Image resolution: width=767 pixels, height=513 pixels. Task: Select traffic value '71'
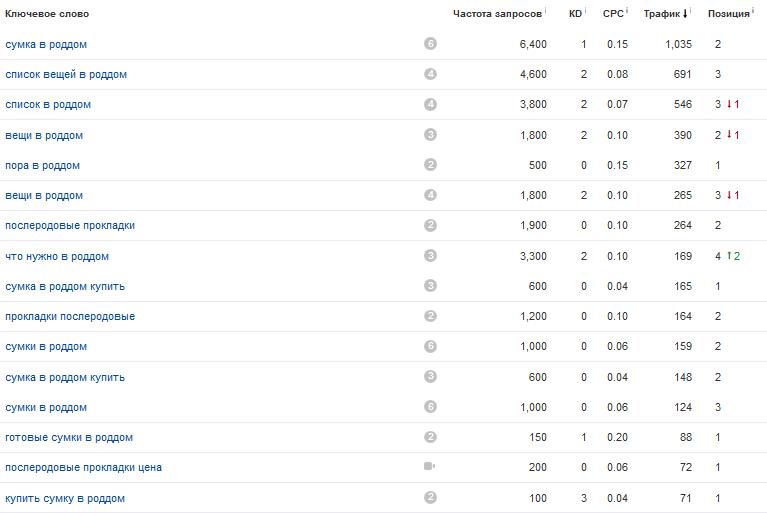coord(686,498)
